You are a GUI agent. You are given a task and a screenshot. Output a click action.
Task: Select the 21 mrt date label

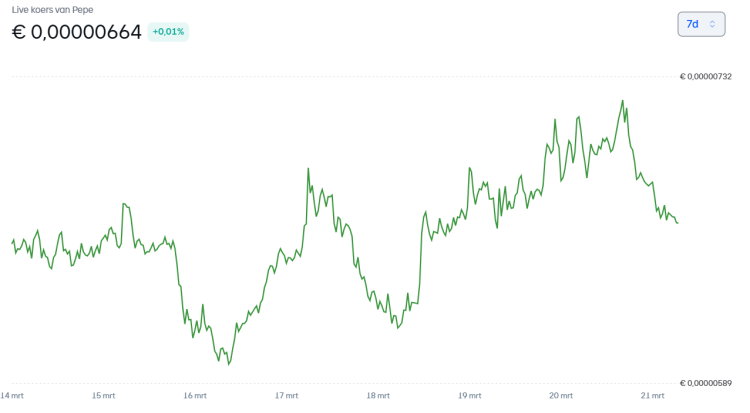652,396
